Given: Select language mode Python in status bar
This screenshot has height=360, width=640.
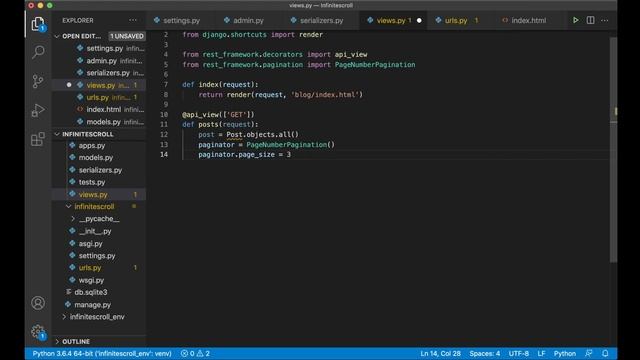Looking at the screenshot, I should point(564,353).
